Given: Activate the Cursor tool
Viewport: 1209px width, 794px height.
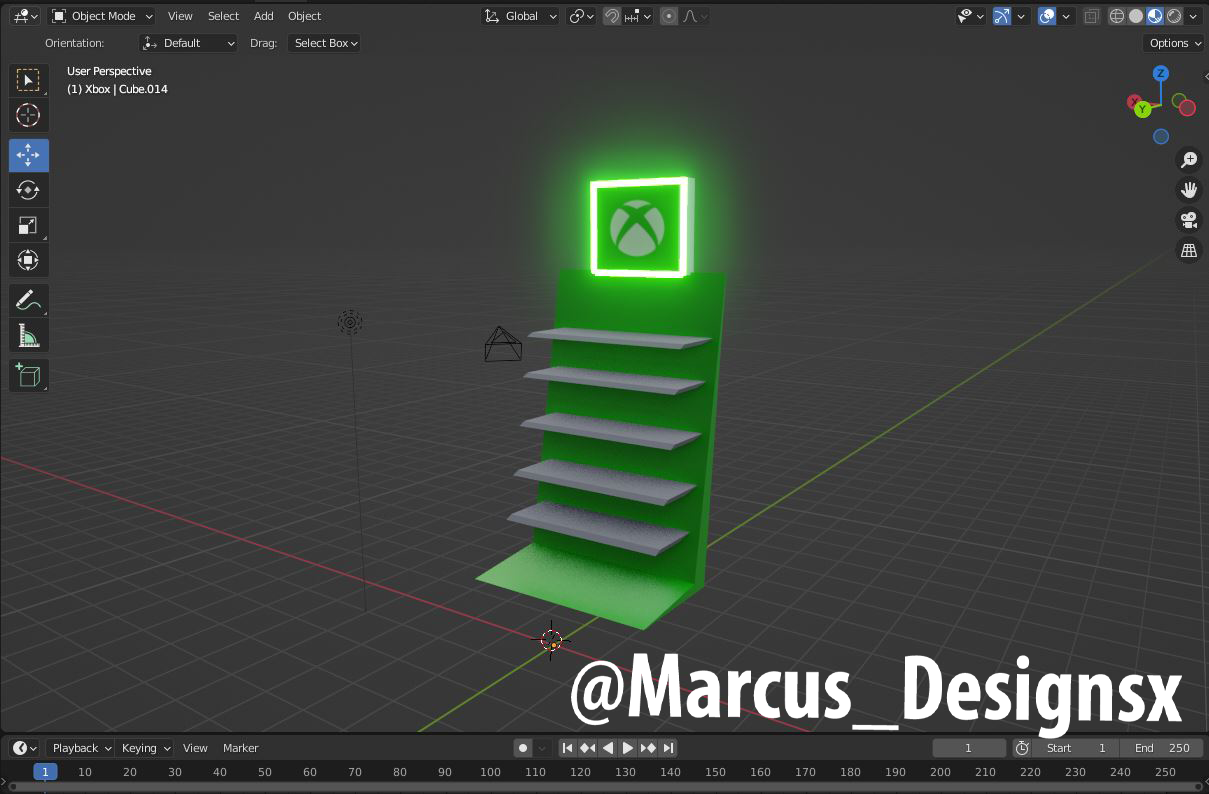Looking at the screenshot, I should click(28, 115).
